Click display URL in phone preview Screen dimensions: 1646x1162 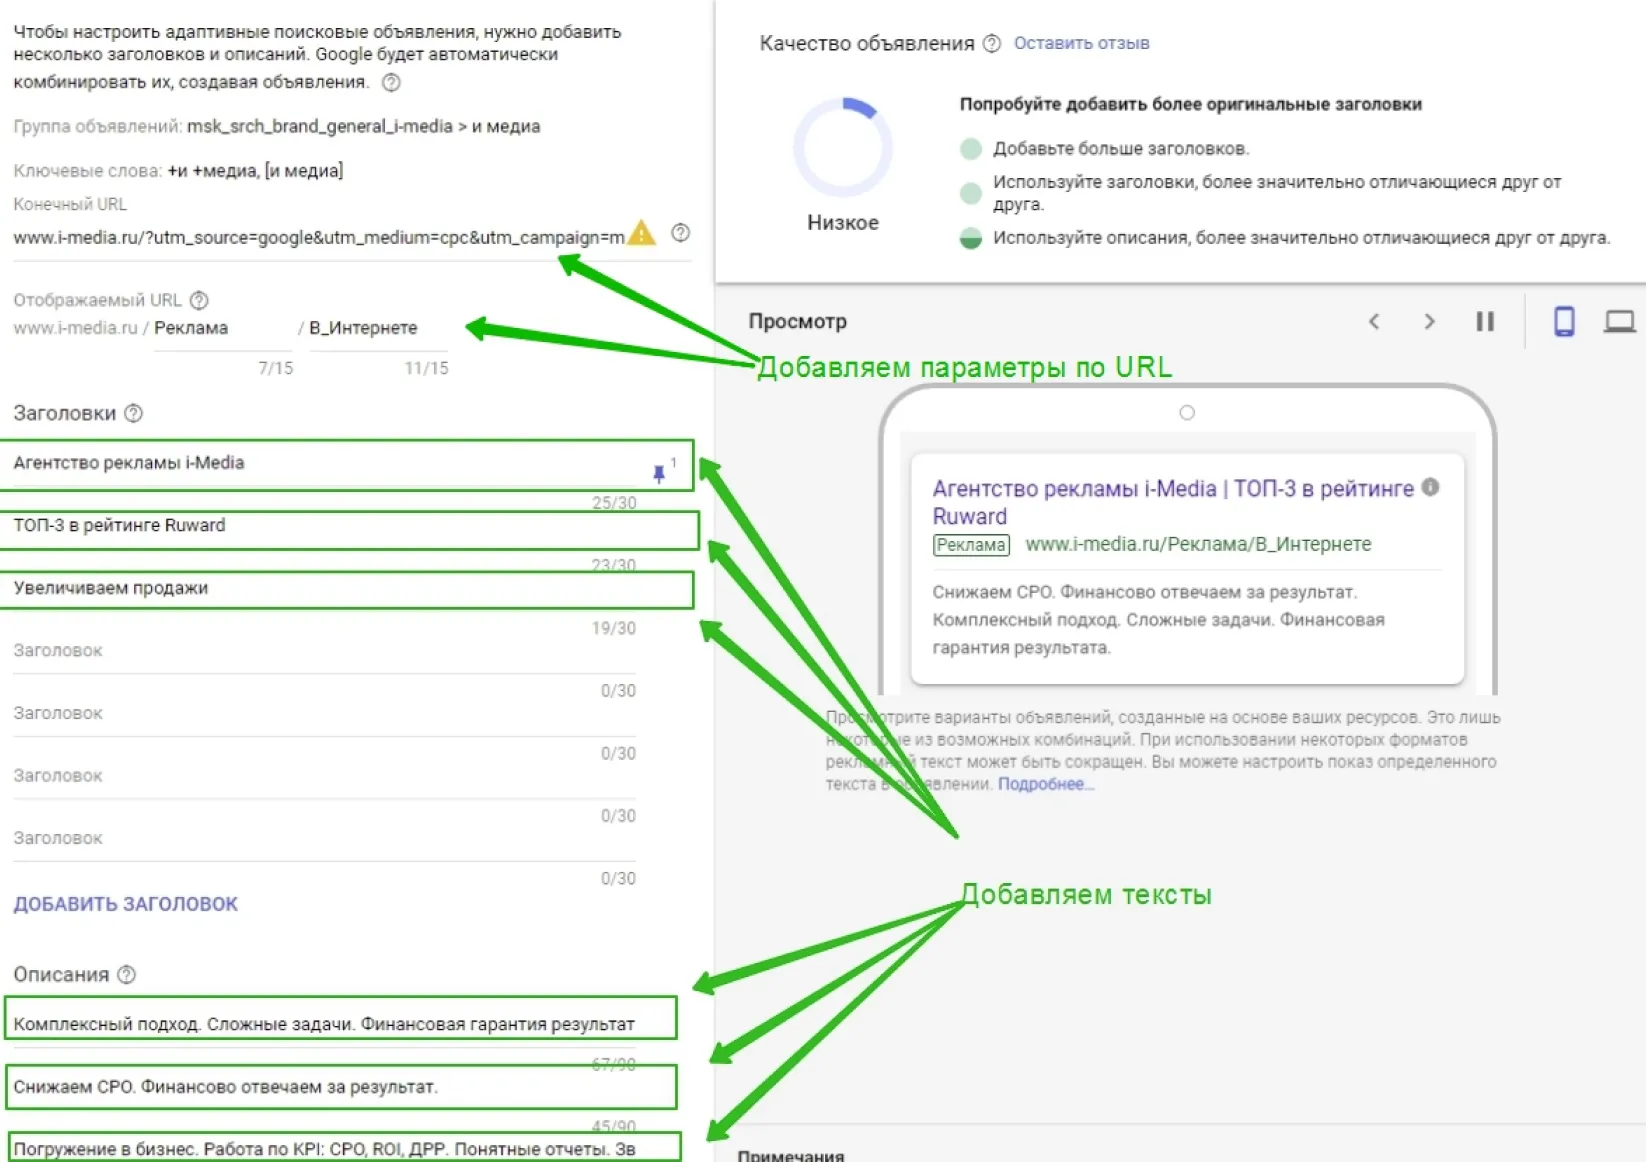pyautogui.click(x=1198, y=544)
